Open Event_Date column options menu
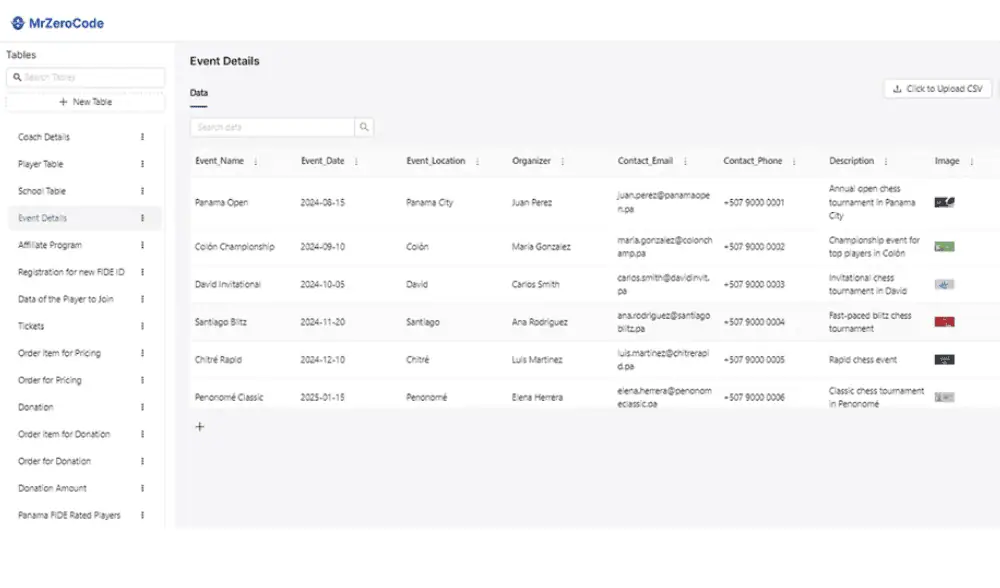The width and height of the screenshot is (1000, 588). (356, 162)
